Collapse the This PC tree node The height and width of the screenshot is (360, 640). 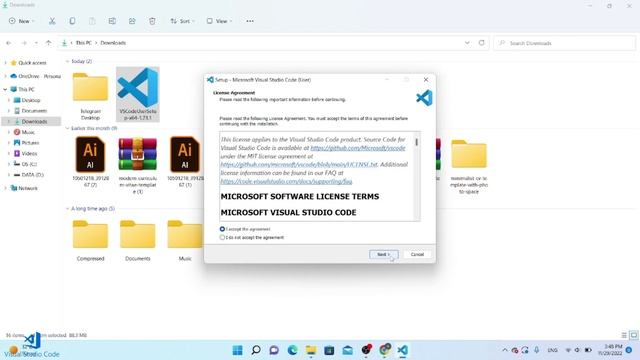(5, 89)
